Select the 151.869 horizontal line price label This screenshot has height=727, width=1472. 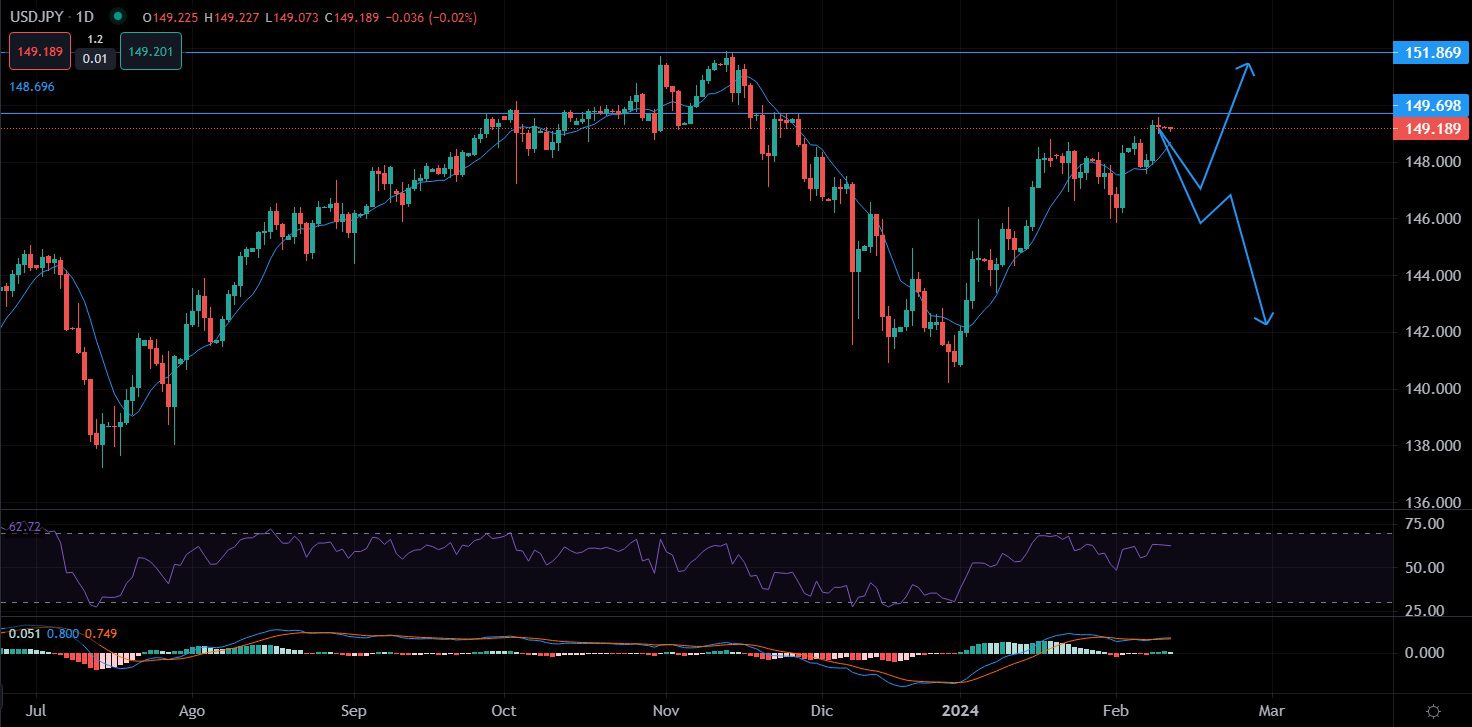pyautogui.click(x=1426, y=53)
